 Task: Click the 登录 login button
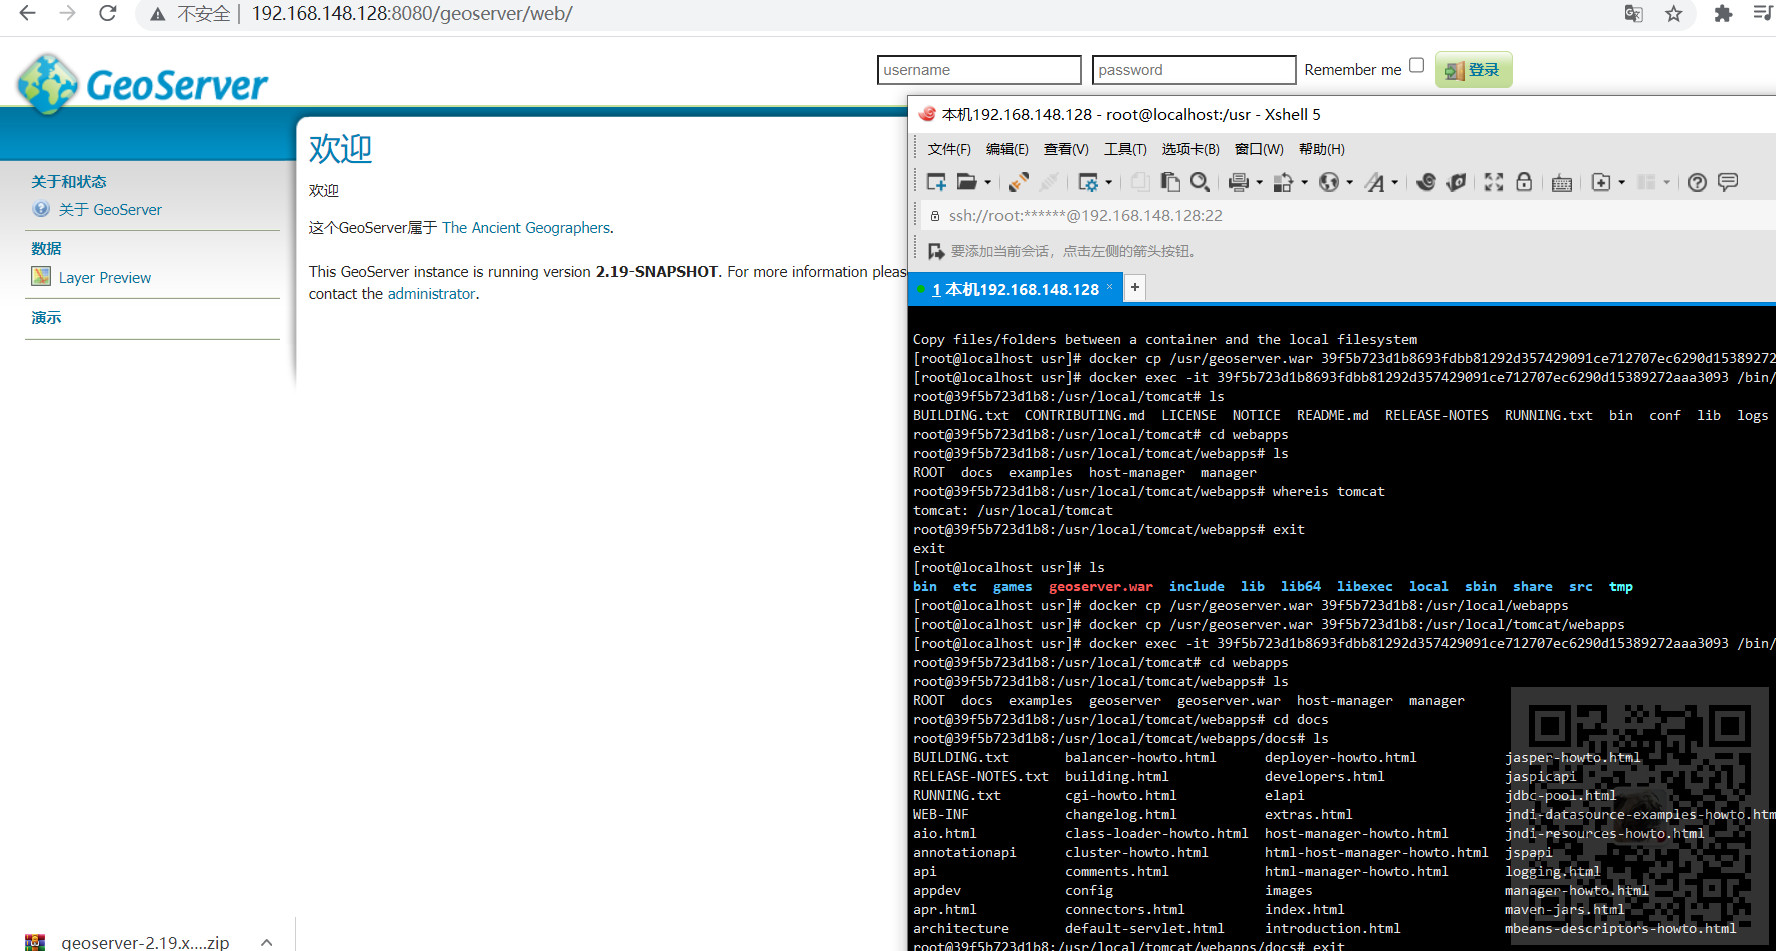coord(1473,70)
